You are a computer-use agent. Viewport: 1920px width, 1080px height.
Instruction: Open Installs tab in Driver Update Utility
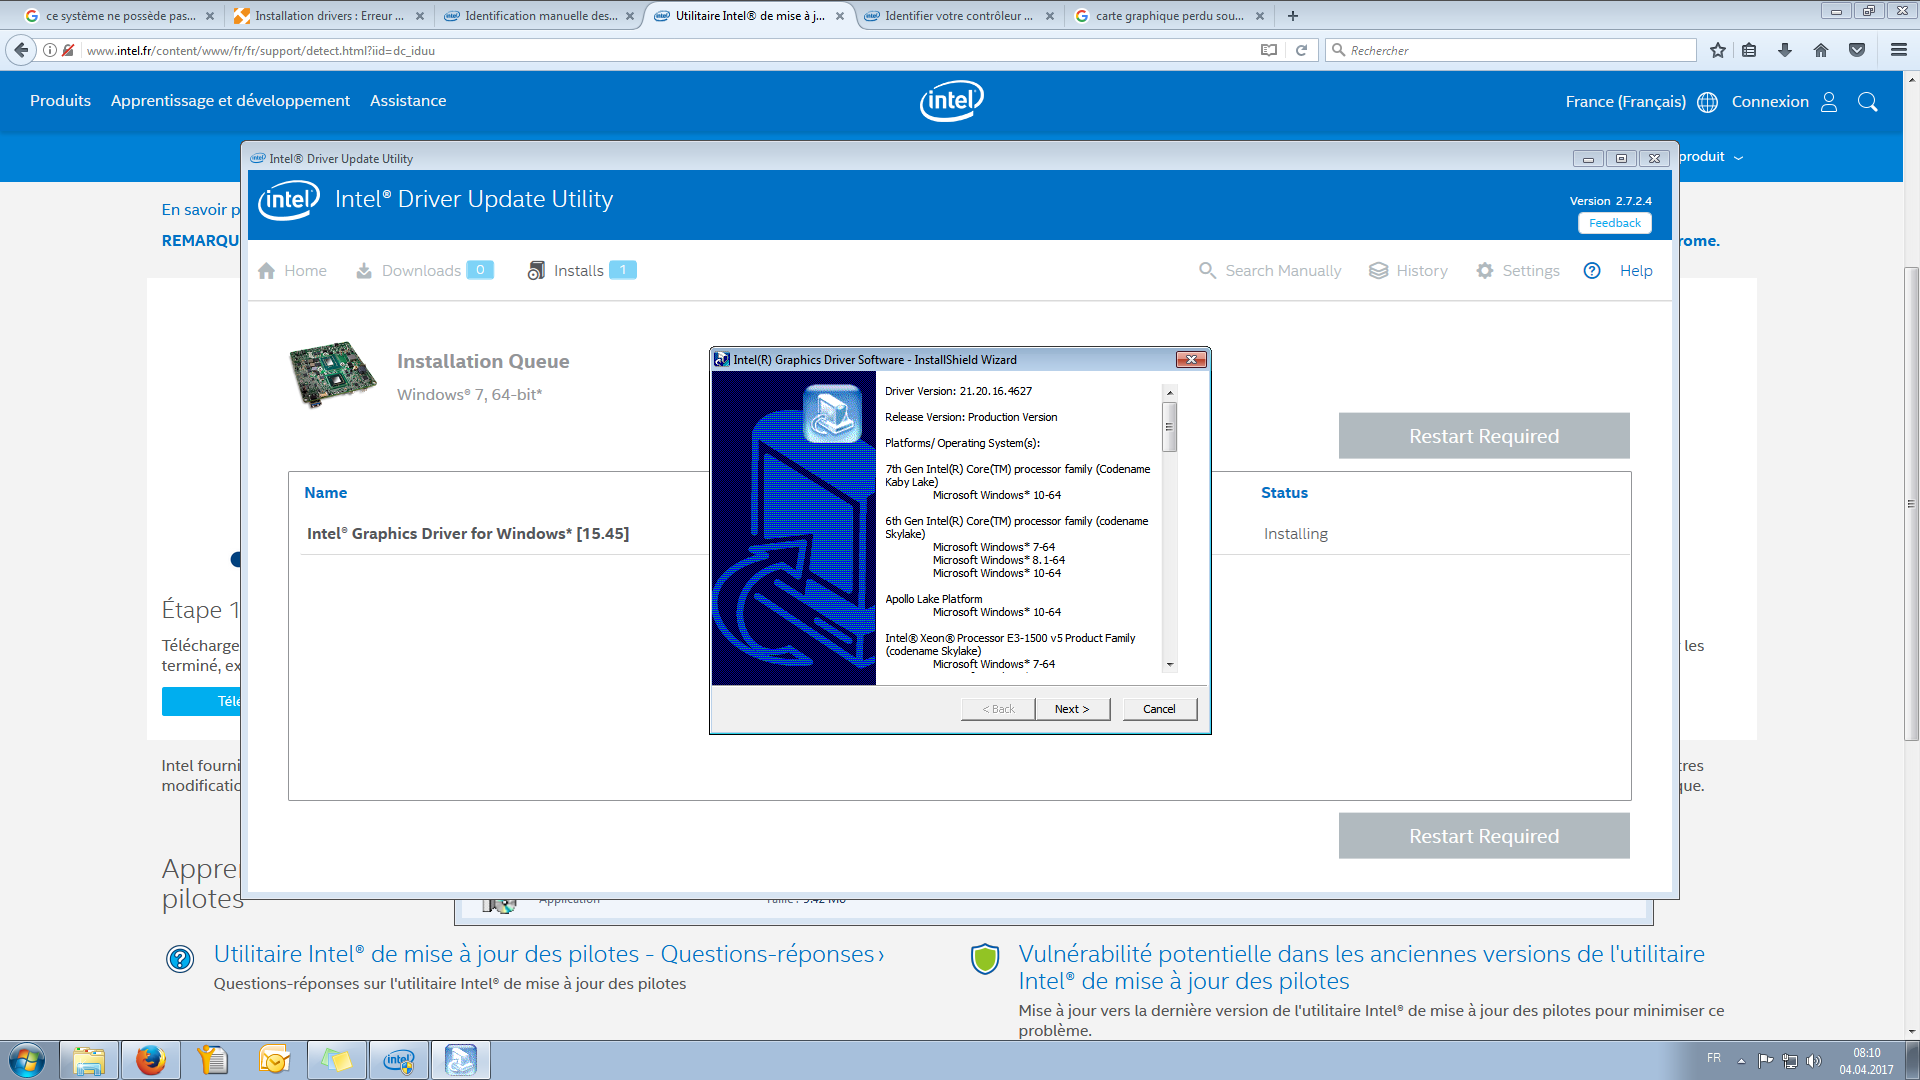tap(581, 271)
